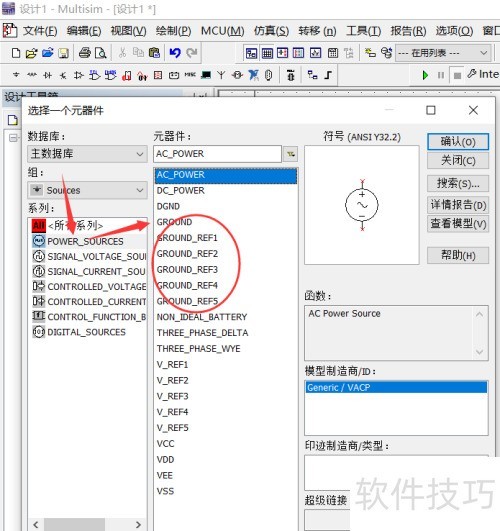Viewport: 500px width, 531px height.
Task: Select VCC component in list
Action: click(165, 444)
